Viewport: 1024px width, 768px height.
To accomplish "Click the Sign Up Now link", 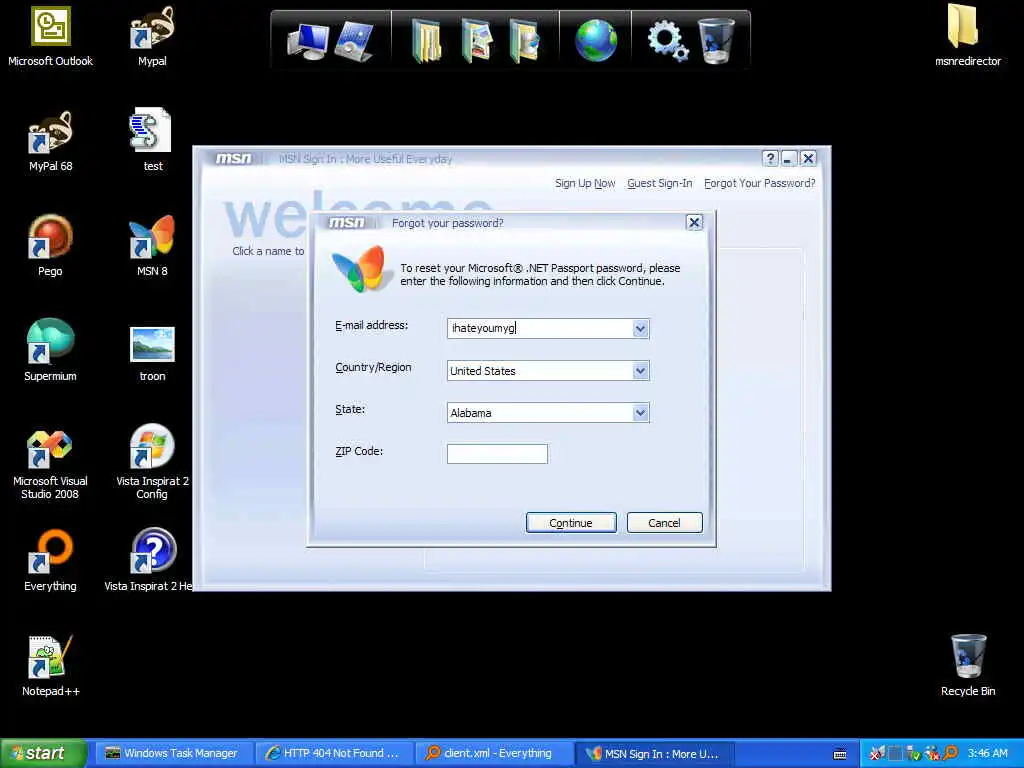I will click(585, 184).
